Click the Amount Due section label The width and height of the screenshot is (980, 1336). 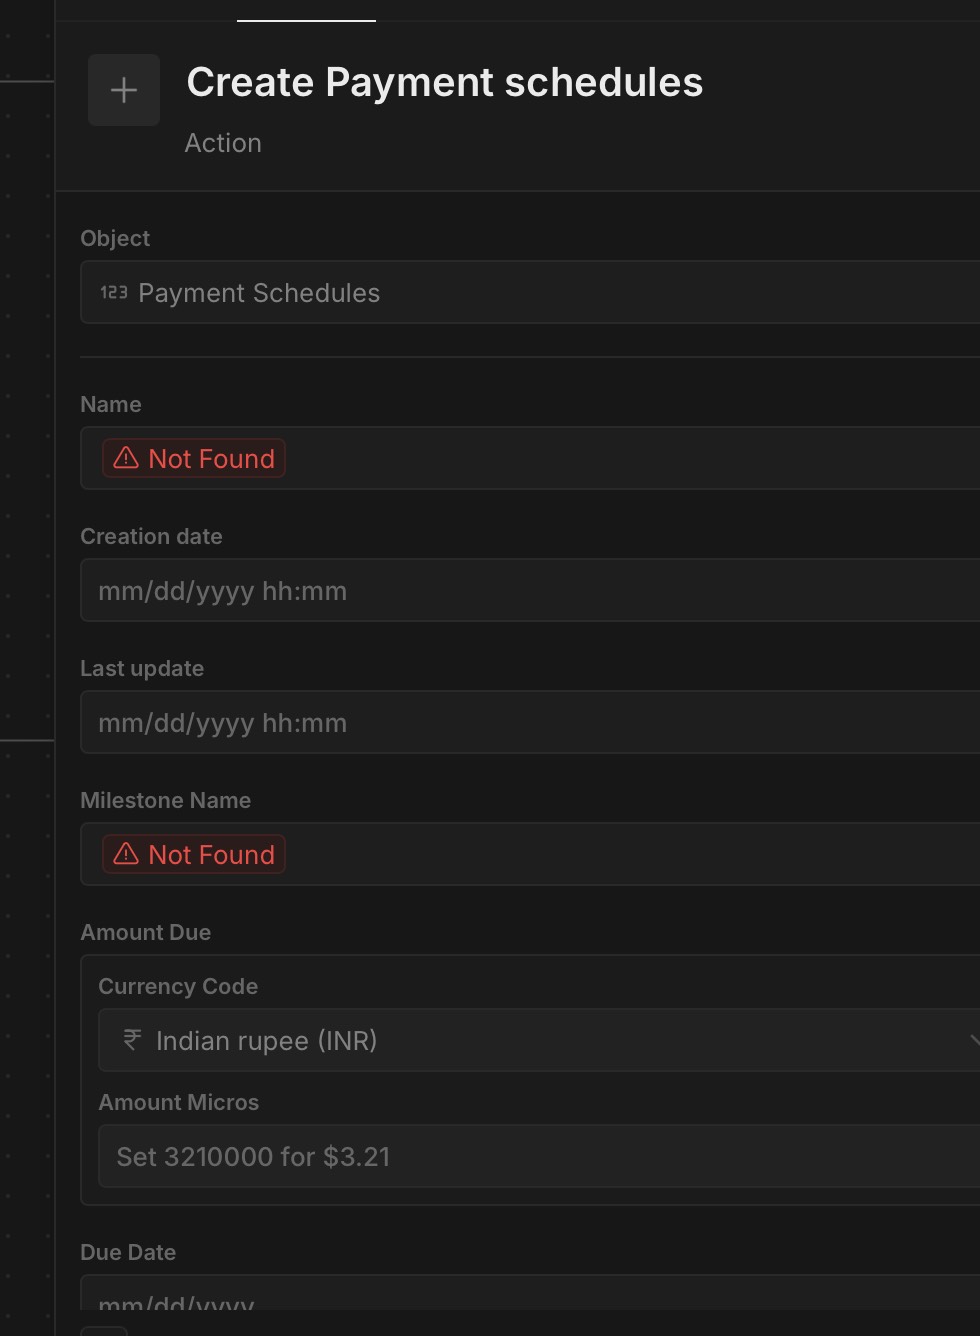coord(145,932)
